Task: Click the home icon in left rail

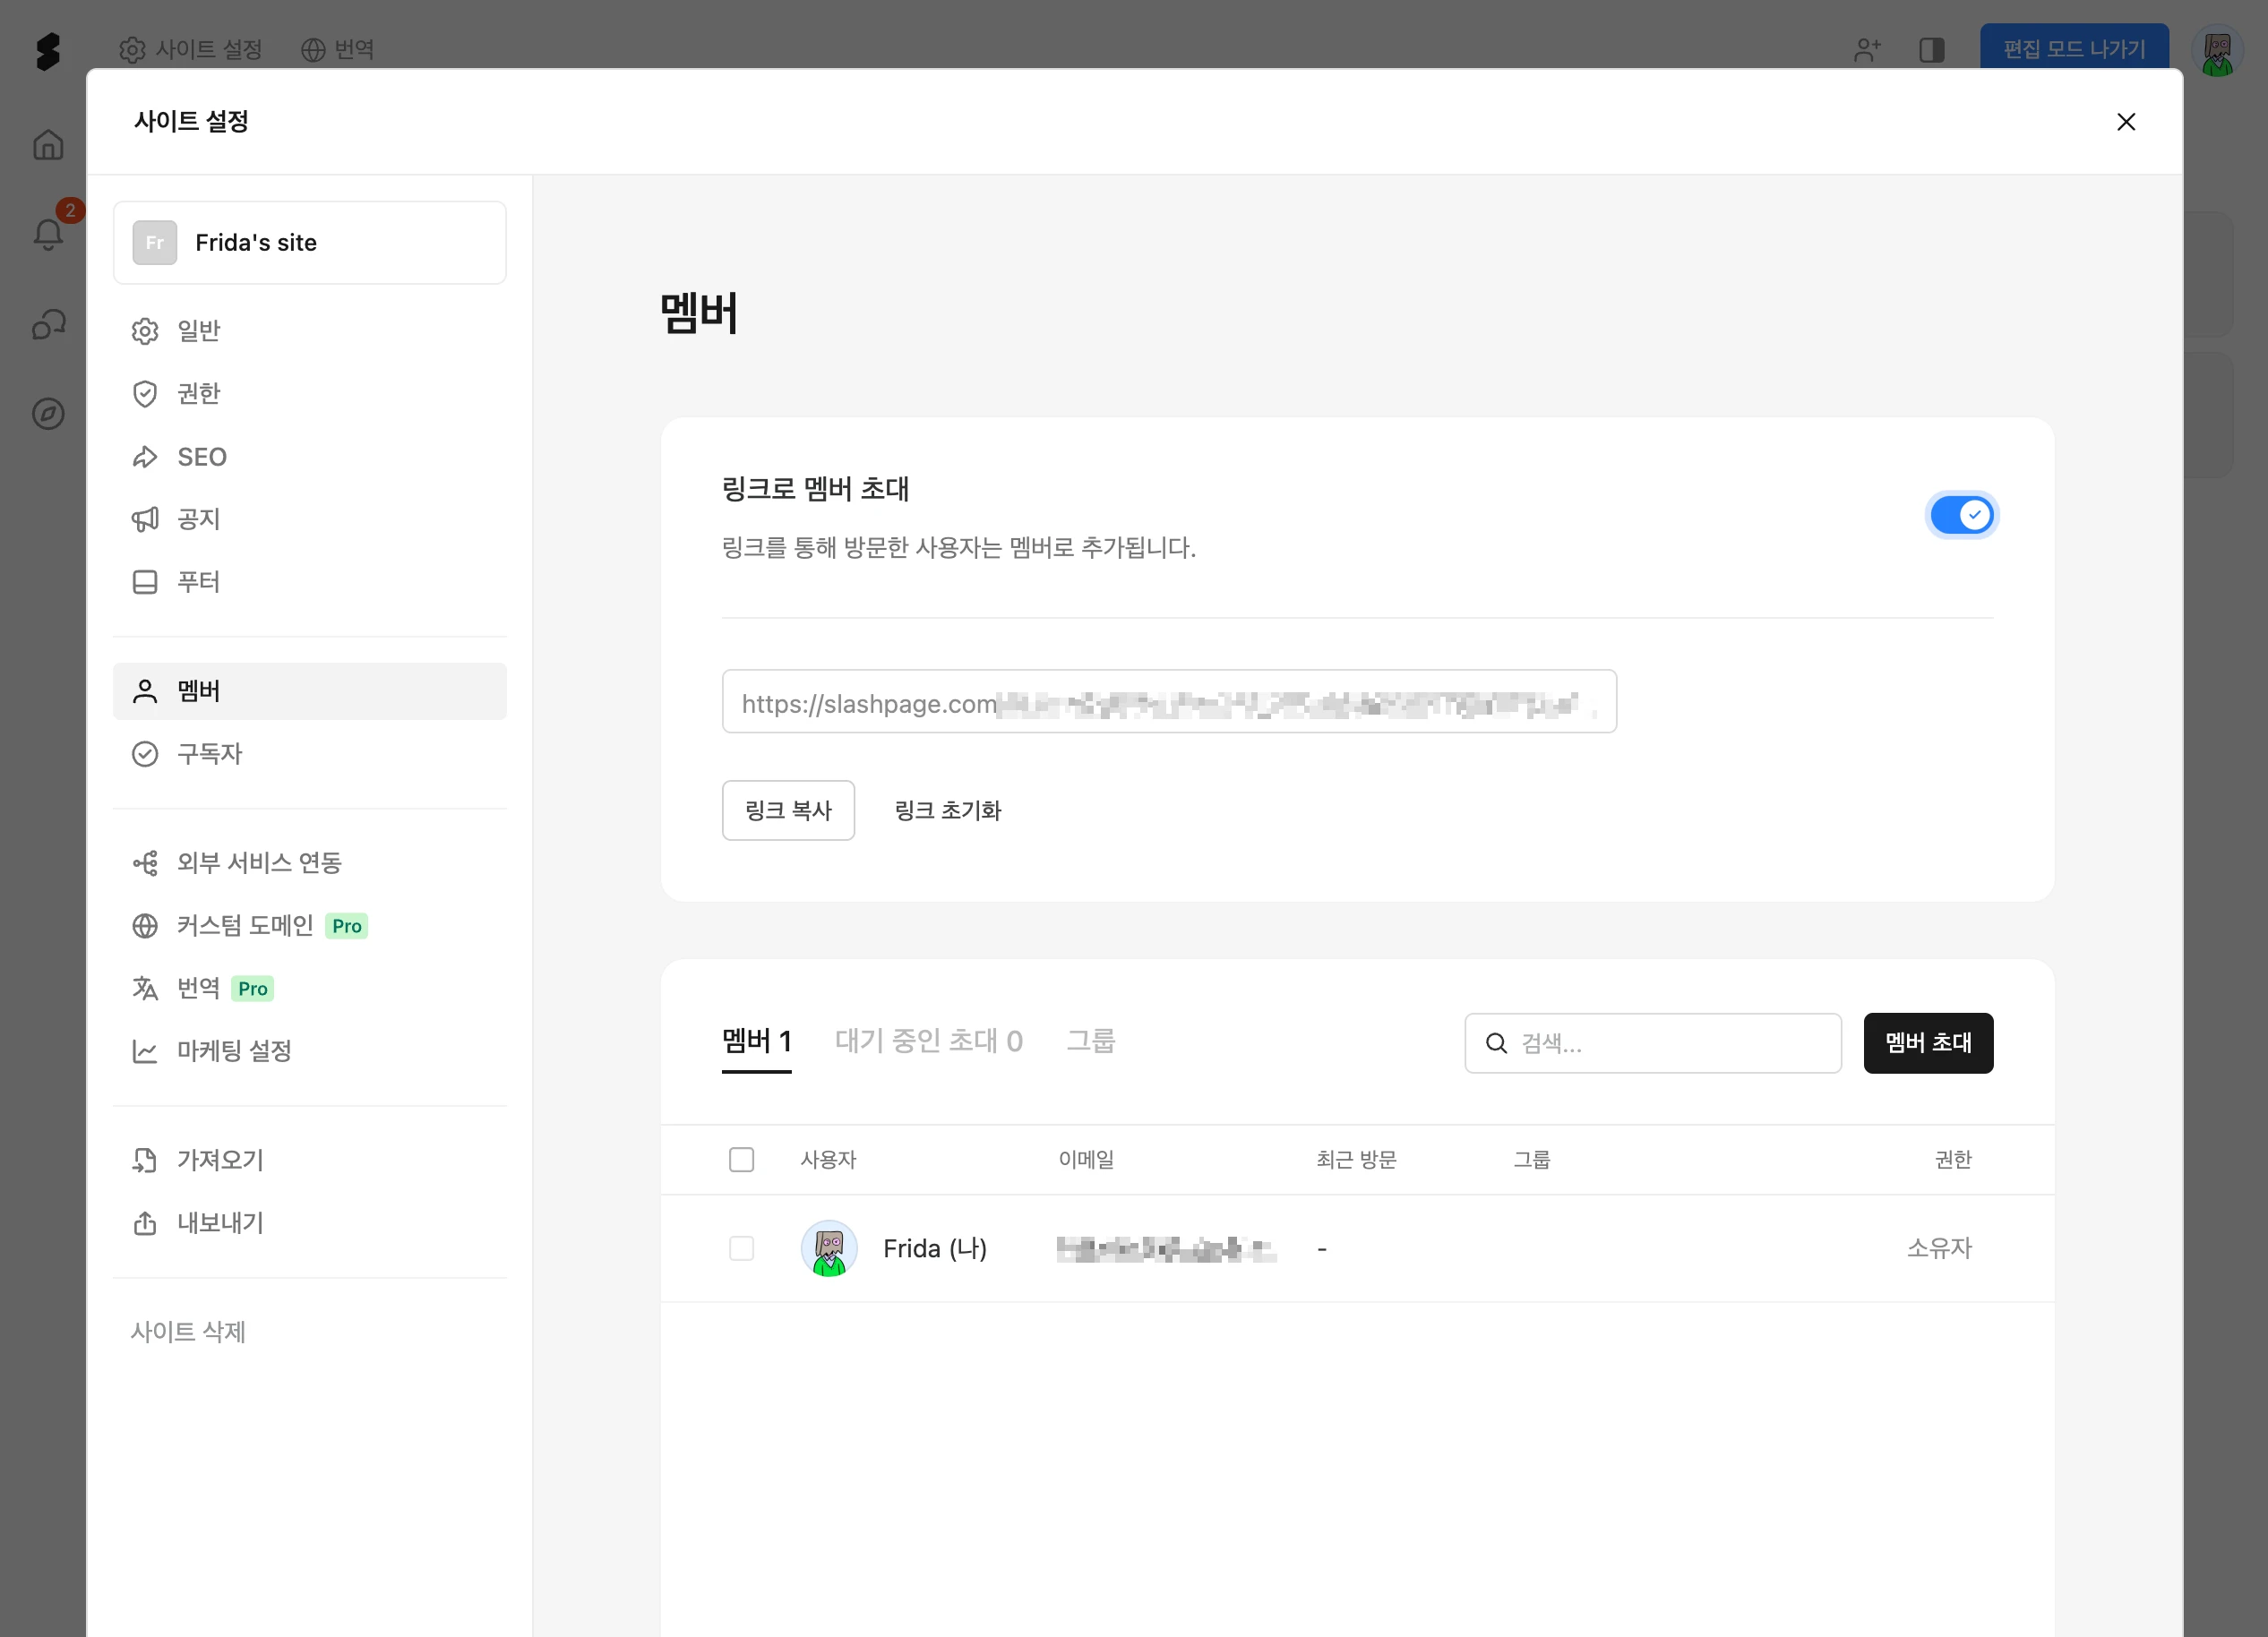Action: click(48, 145)
